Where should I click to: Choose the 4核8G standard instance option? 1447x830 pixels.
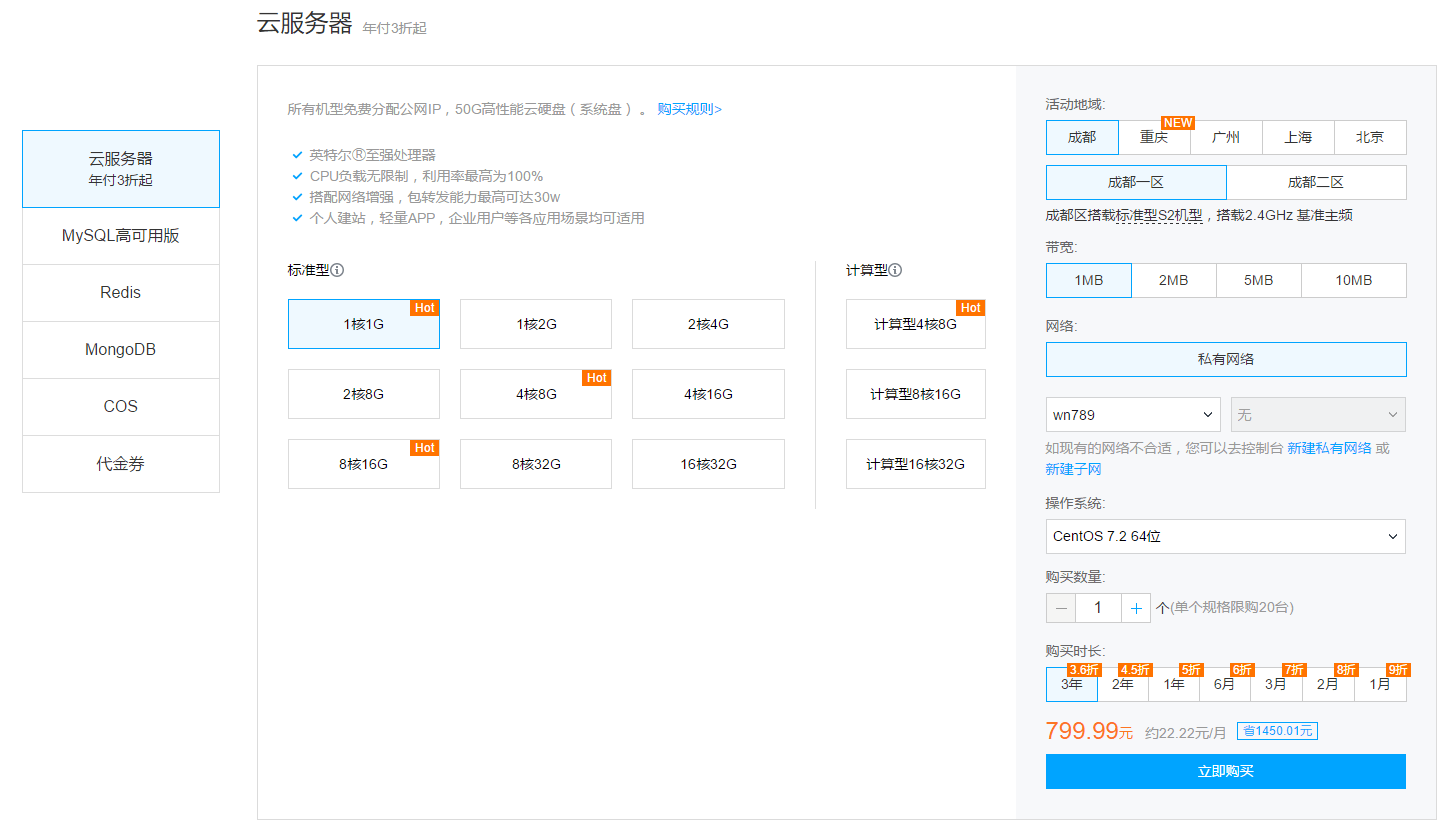pos(536,394)
